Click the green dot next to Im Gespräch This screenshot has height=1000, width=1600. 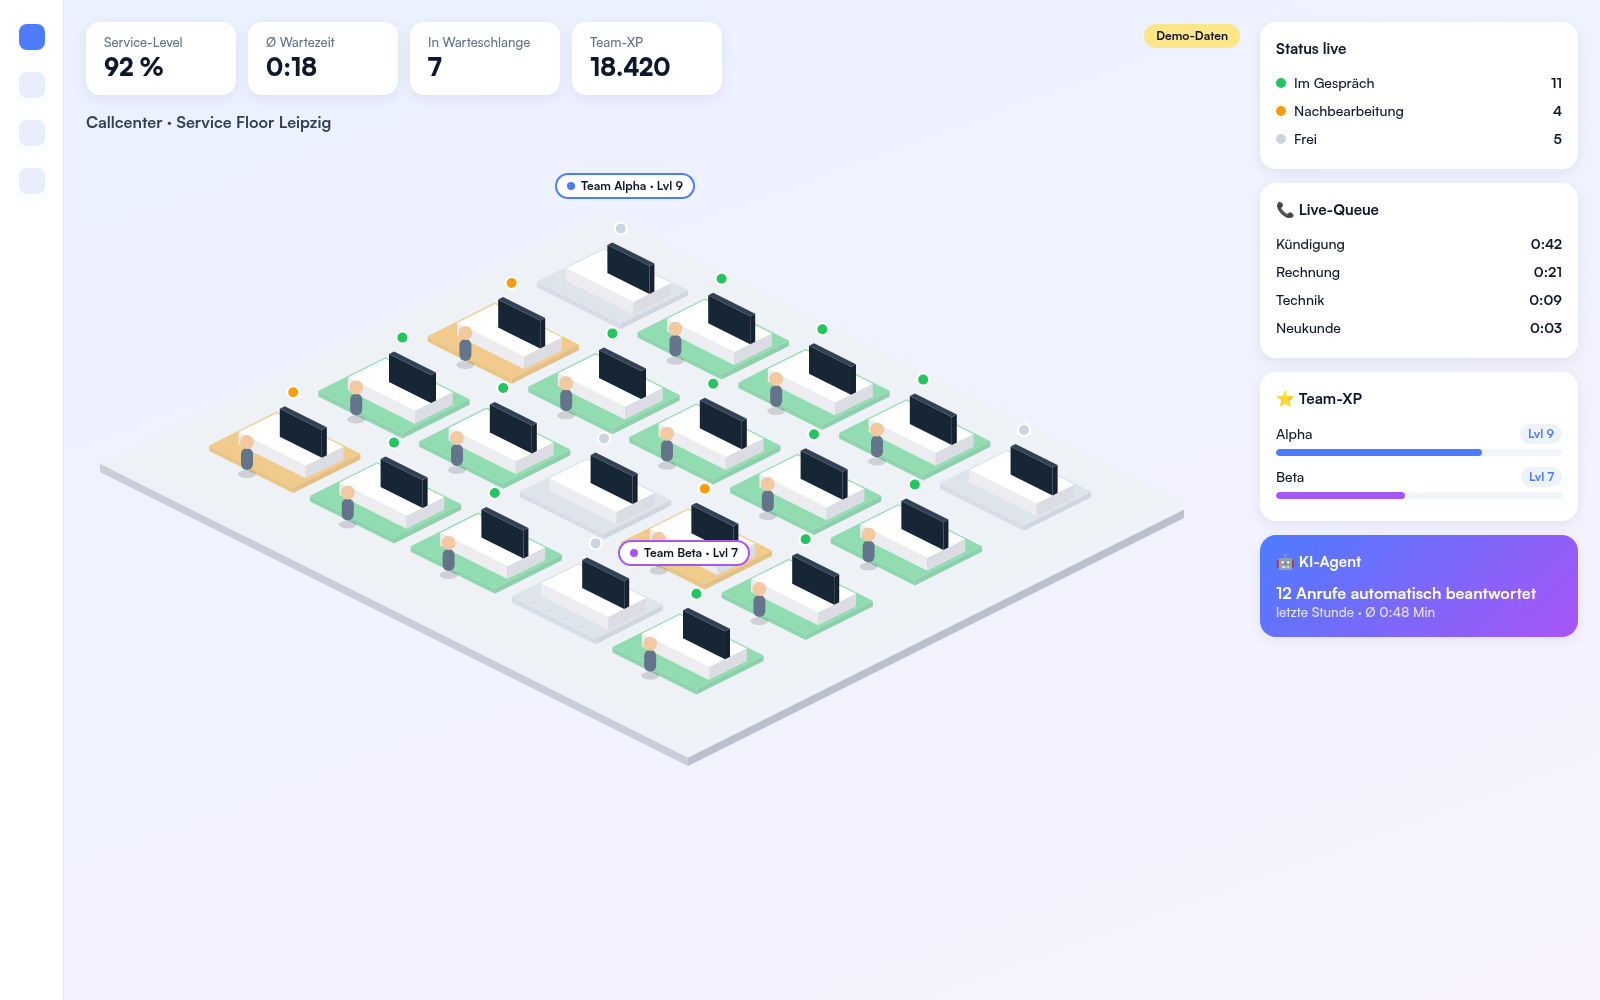1281,83
